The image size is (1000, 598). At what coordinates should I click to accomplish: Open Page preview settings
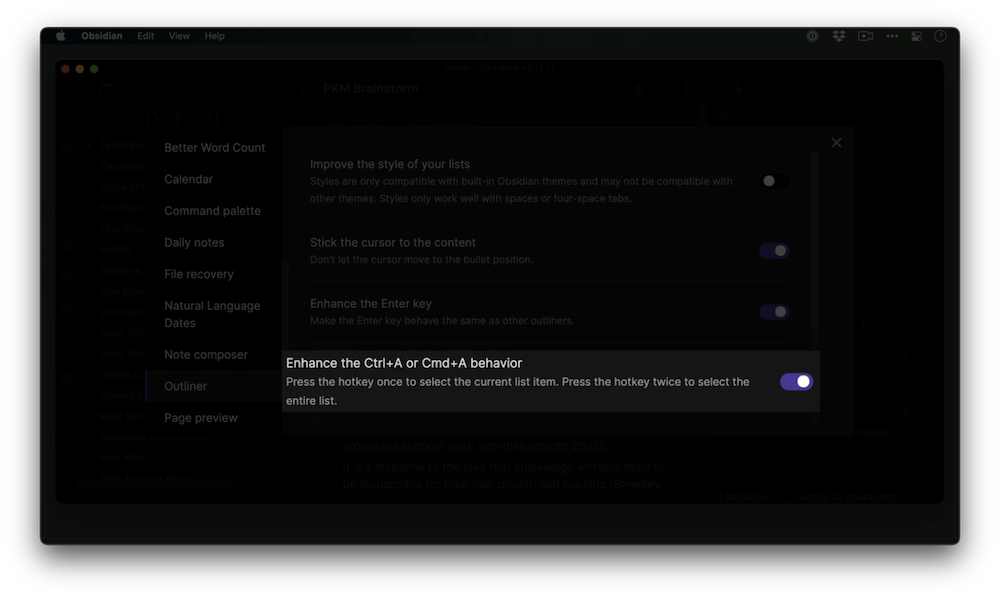tap(200, 418)
